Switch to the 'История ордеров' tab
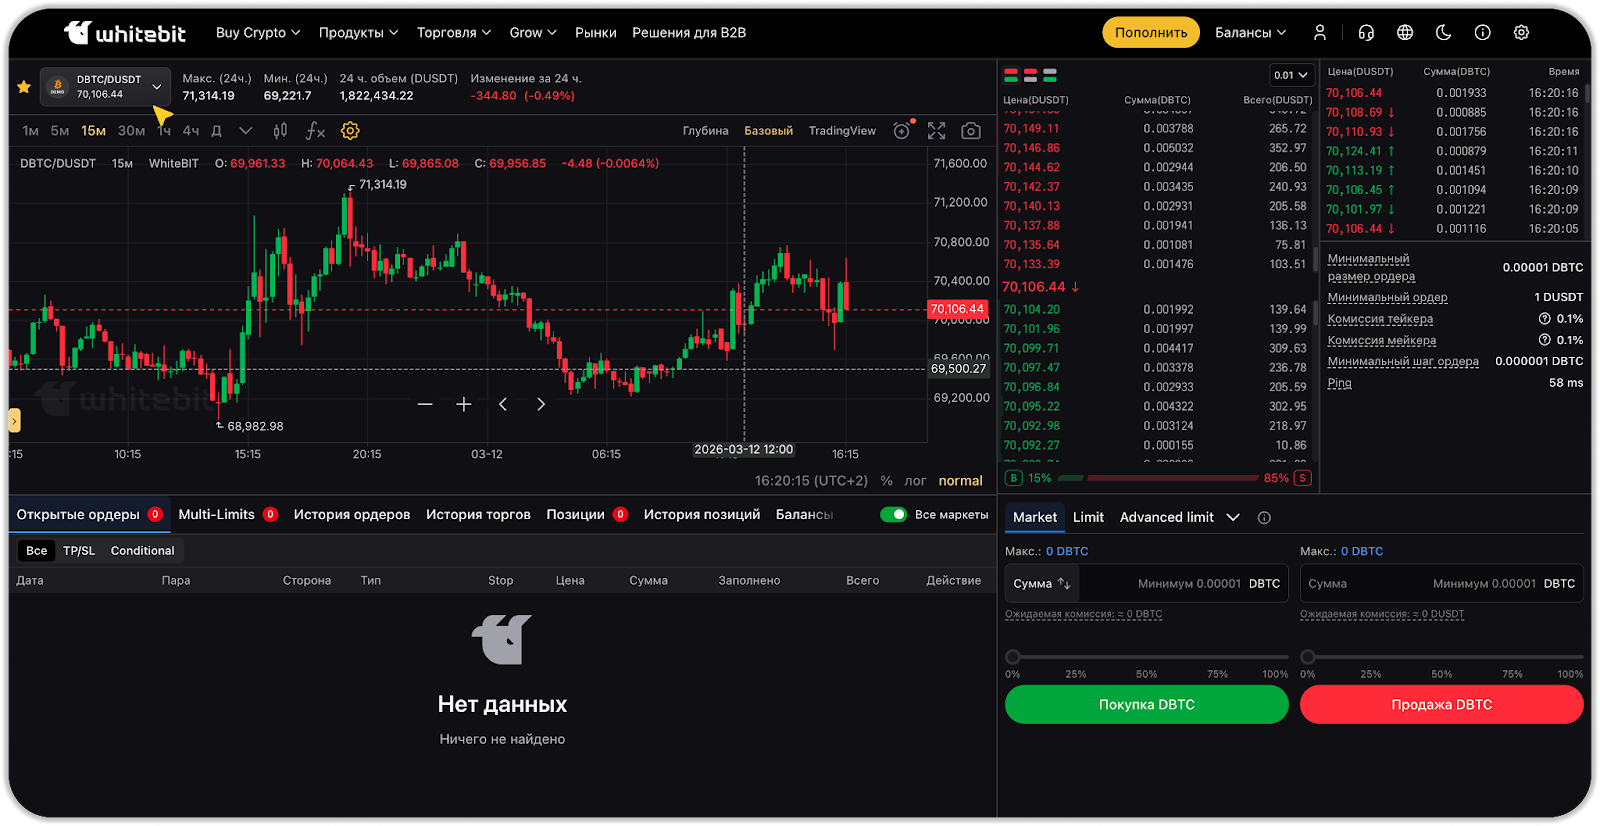This screenshot has height=826, width=1600. (x=352, y=515)
